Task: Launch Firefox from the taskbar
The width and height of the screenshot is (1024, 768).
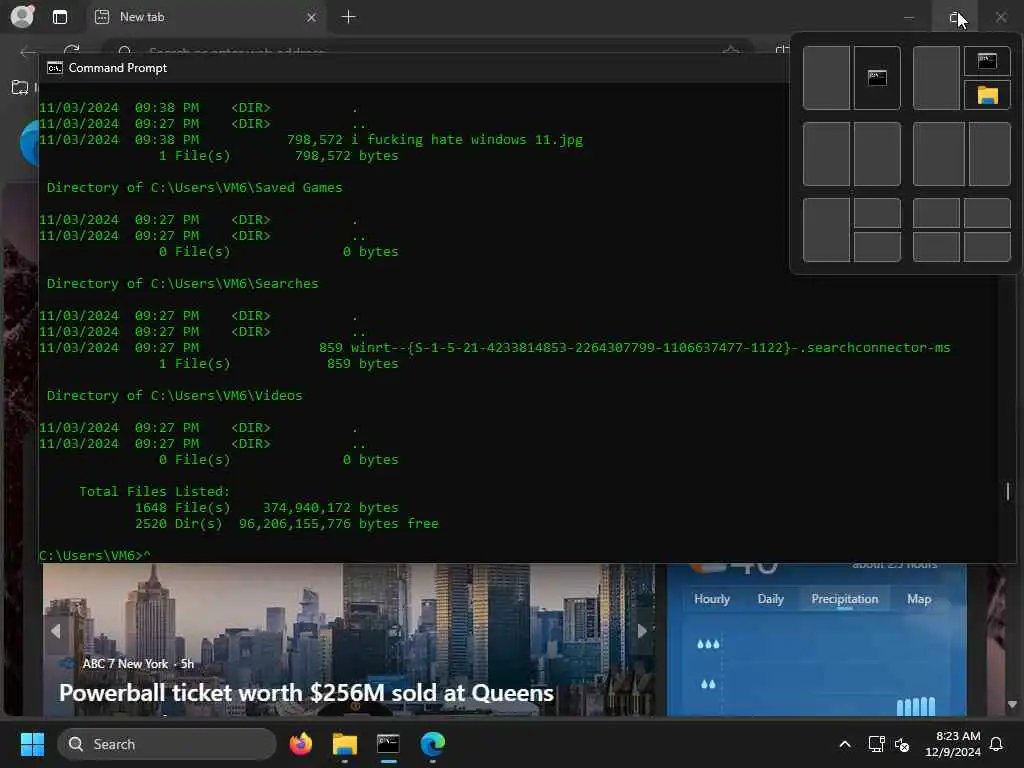Action: click(x=300, y=744)
